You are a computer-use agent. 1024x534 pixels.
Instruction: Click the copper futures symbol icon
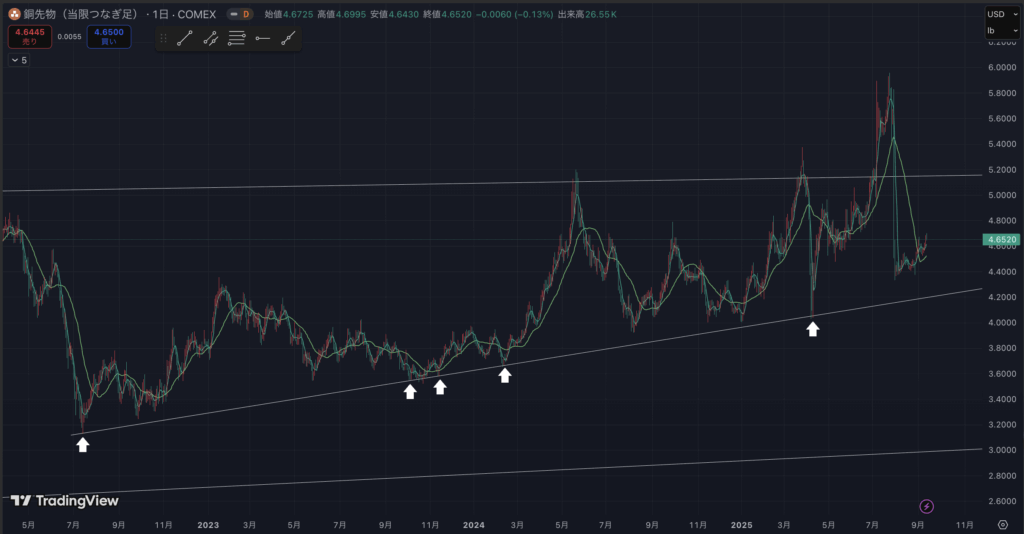15,15
